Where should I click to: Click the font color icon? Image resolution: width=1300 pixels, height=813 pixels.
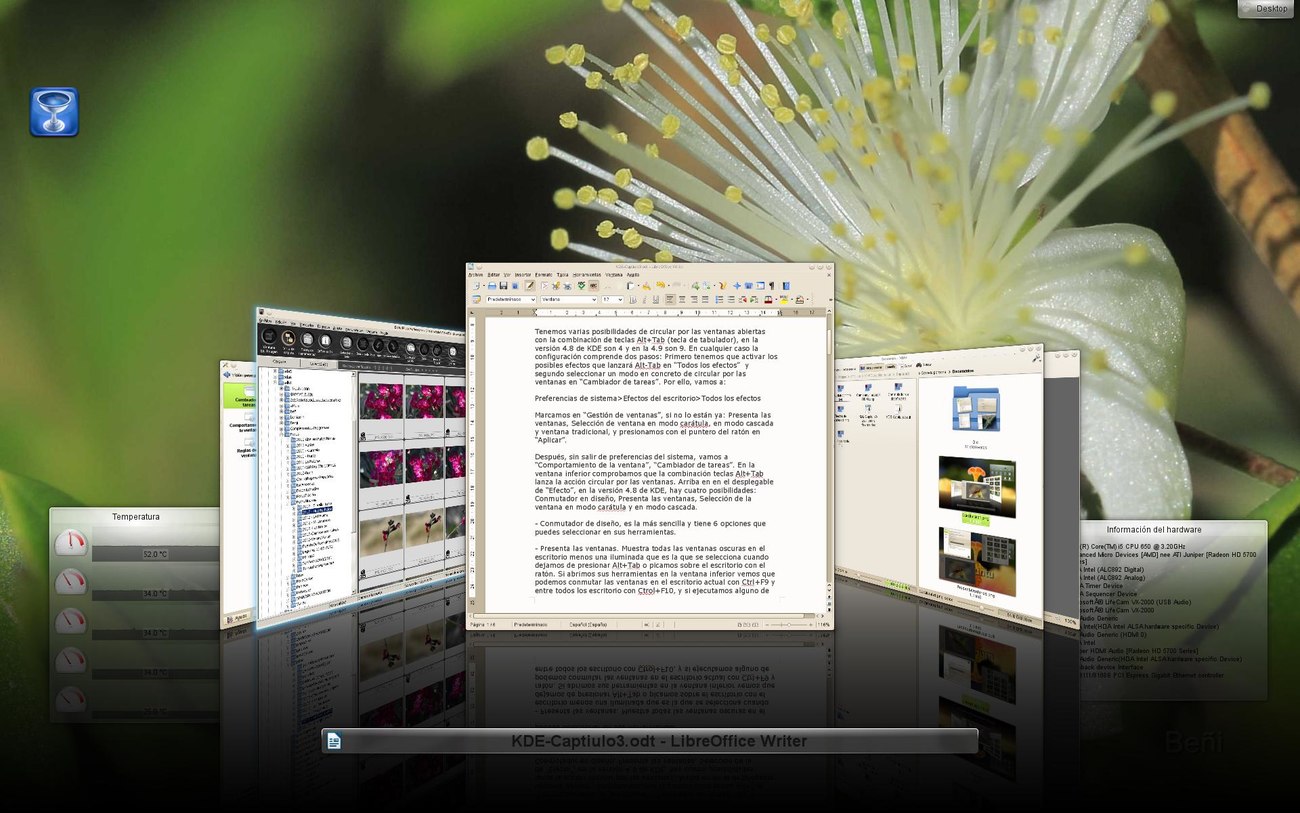[768, 299]
